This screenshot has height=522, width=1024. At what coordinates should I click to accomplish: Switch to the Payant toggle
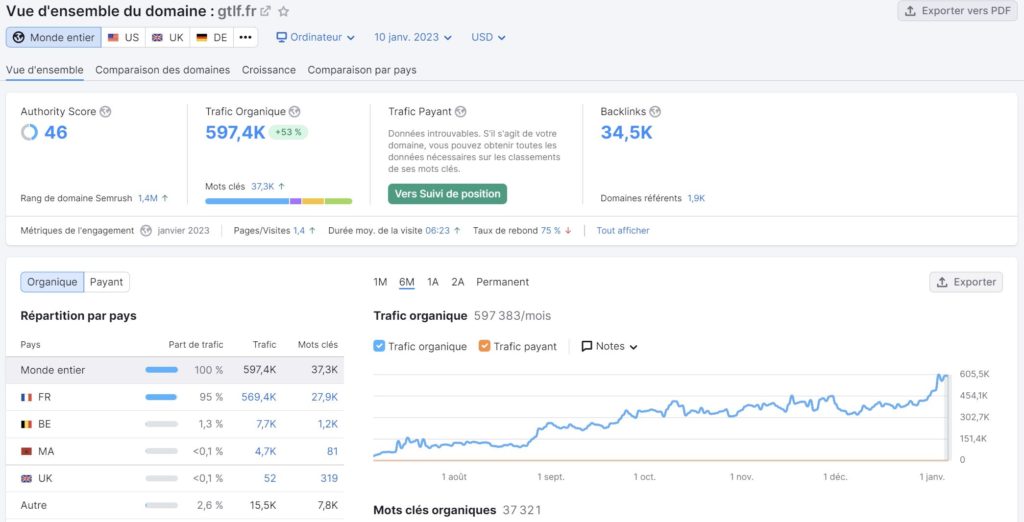pos(106,282)
